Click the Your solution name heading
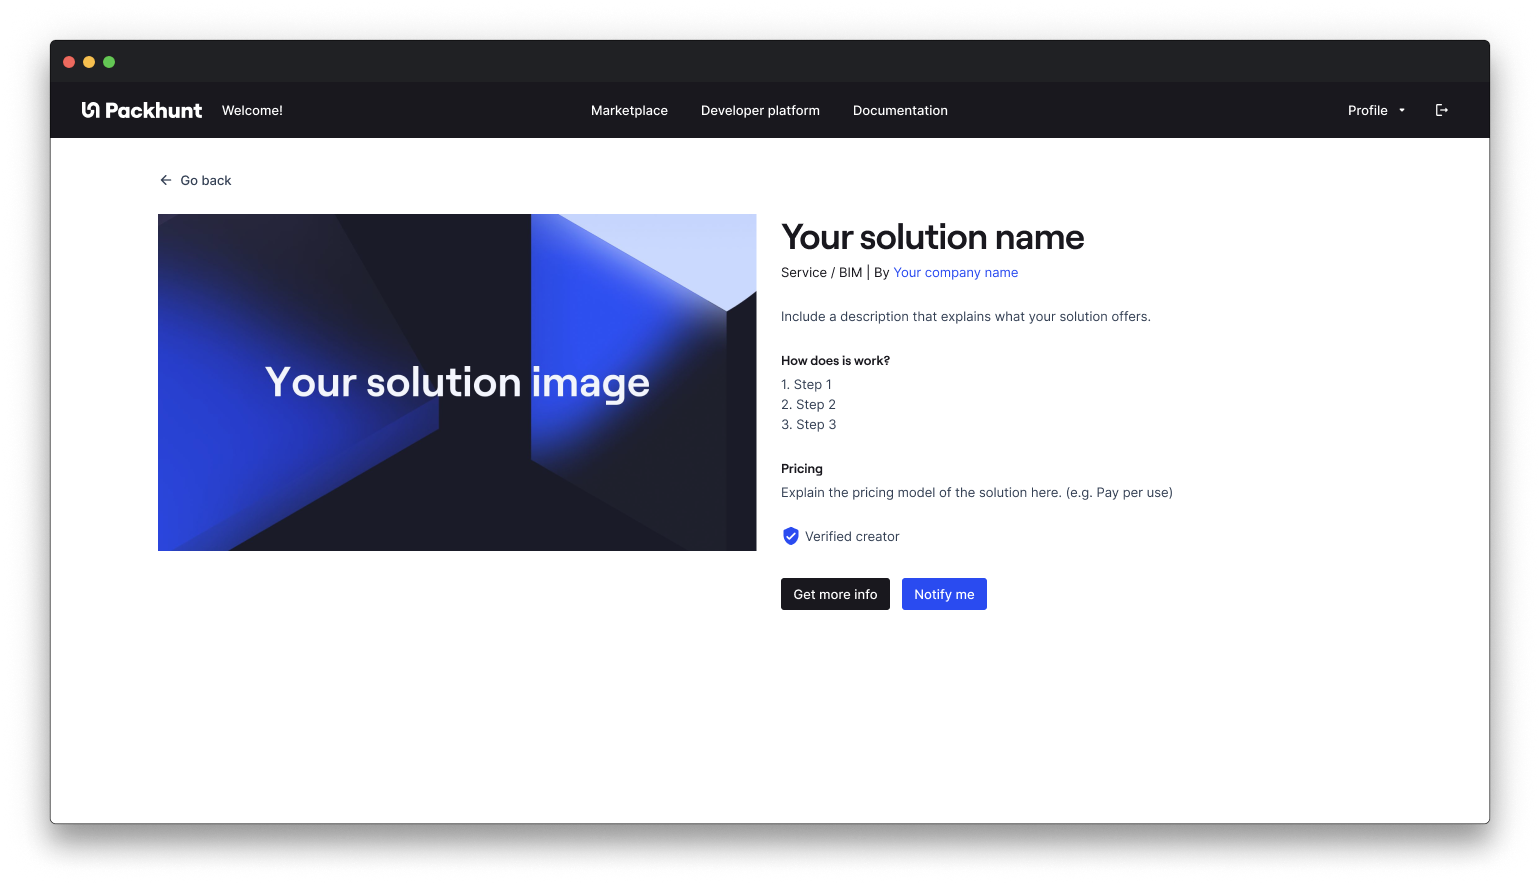The width and height of the screenshot is (1540, 884). tap(932, 237)
